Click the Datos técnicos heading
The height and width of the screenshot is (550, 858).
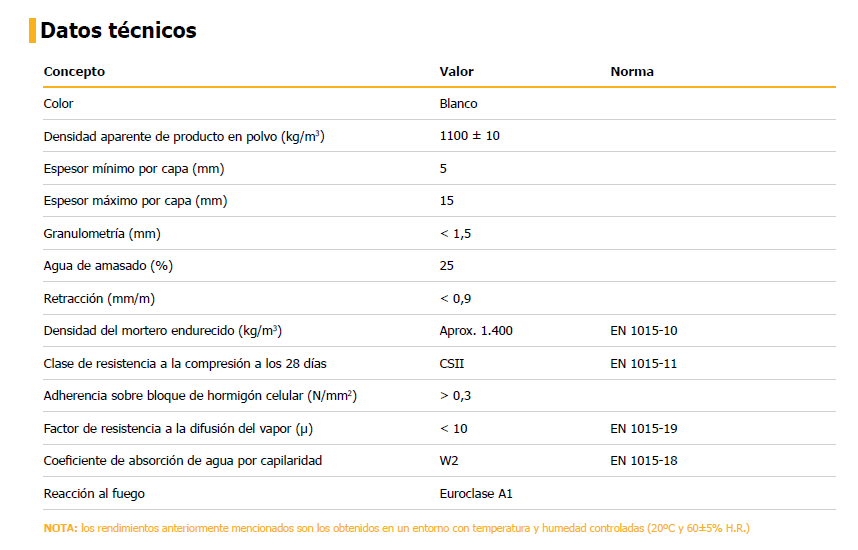click(118, 31)
